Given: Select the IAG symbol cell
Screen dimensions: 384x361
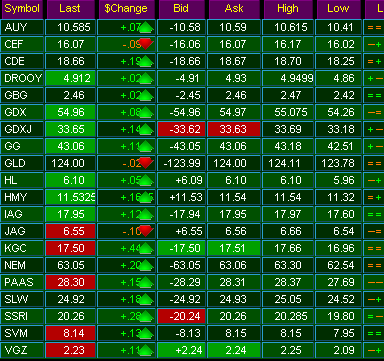Looking at the screenshot, I should click(x=22, y=214).
